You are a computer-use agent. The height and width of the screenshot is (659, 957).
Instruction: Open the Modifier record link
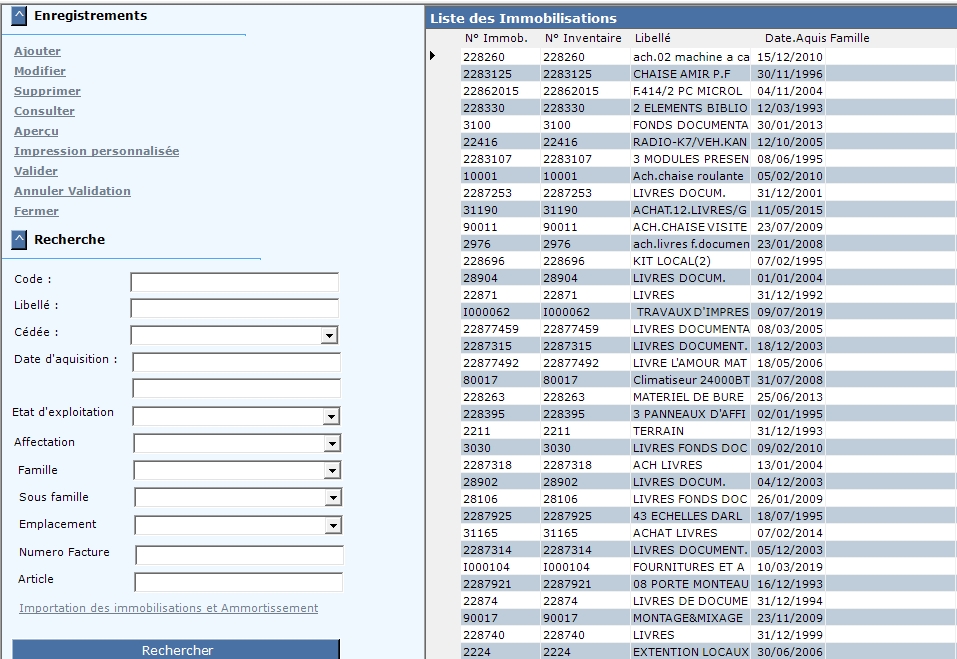click(x=40, y=71)
